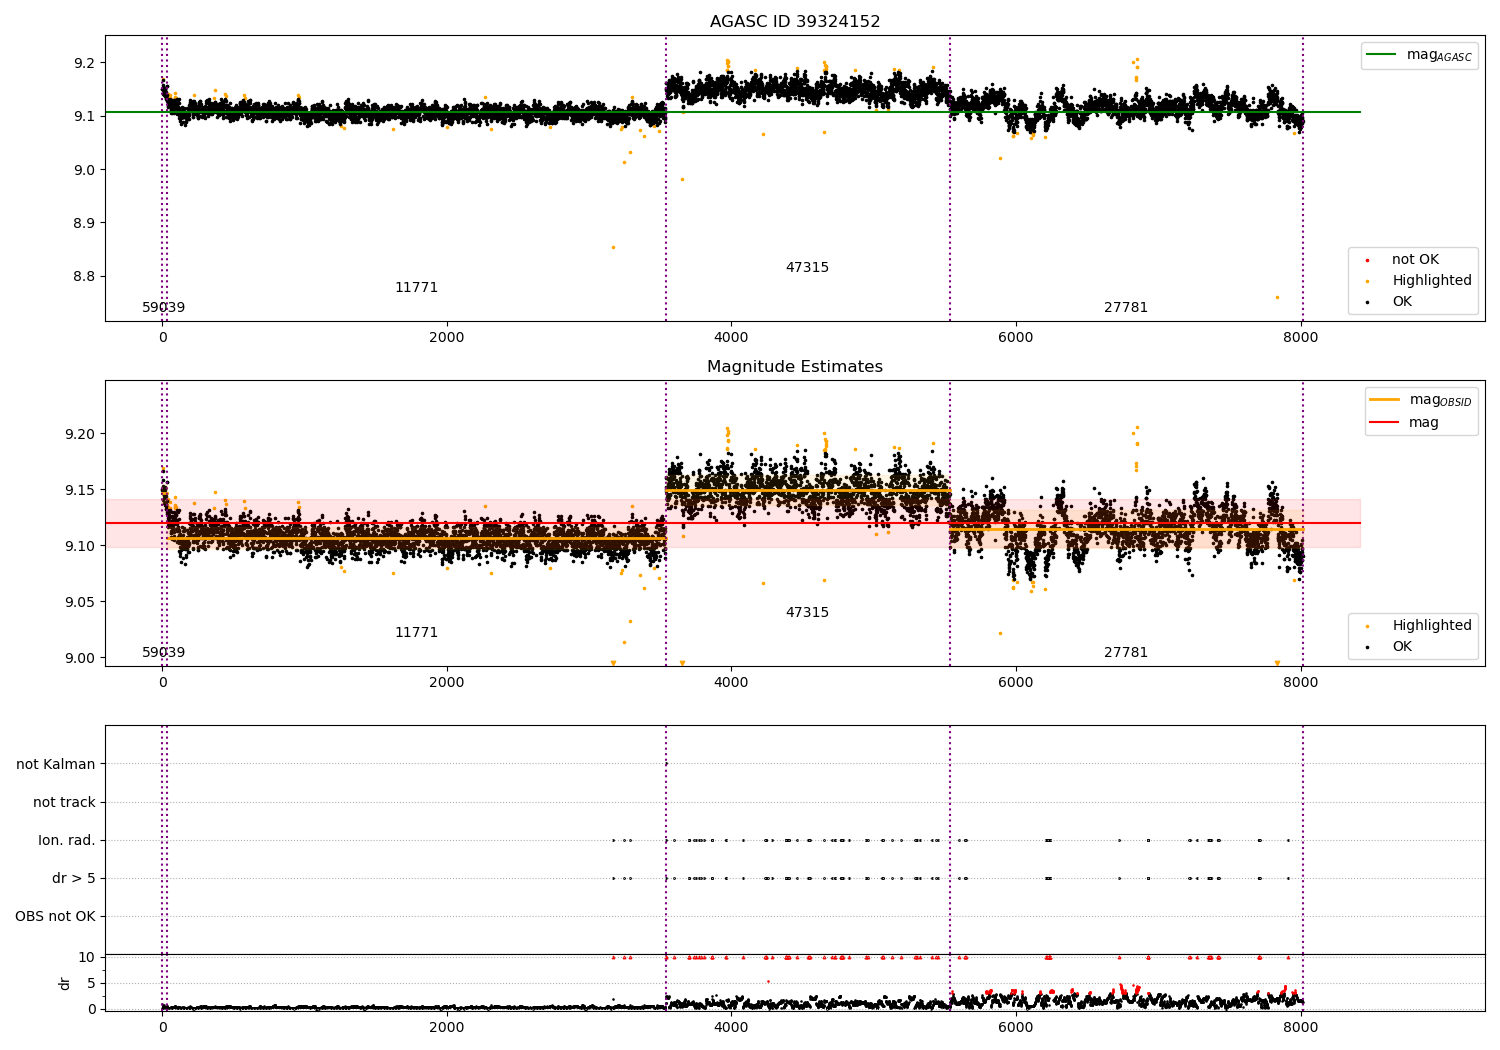Image resolution: width=1500 pixels, height=1050 pixels.
Task: Click the 'AGASC ID 39324152' plot title
Action: coord(795,22)
